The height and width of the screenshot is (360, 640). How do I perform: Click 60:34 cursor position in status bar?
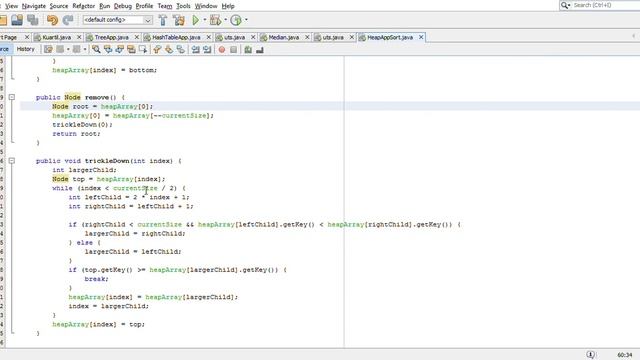tap(624, 355)
